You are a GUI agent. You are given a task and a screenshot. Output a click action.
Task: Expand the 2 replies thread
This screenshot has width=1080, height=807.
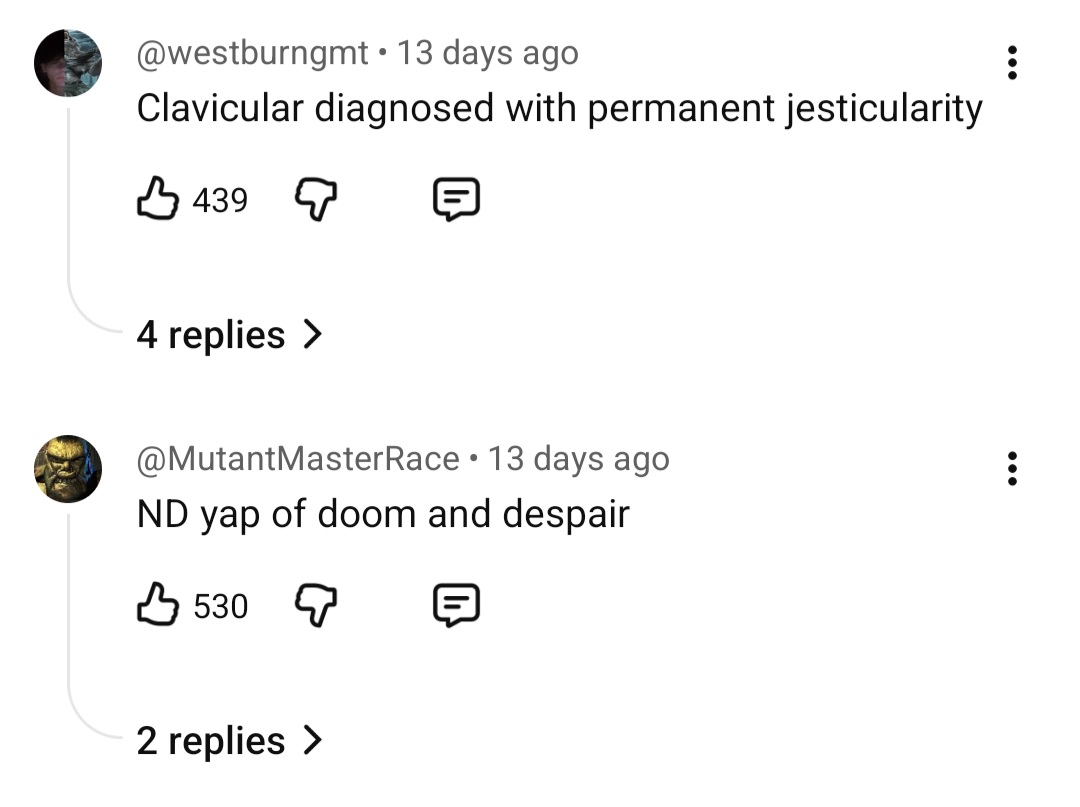(x=229, y=741)
